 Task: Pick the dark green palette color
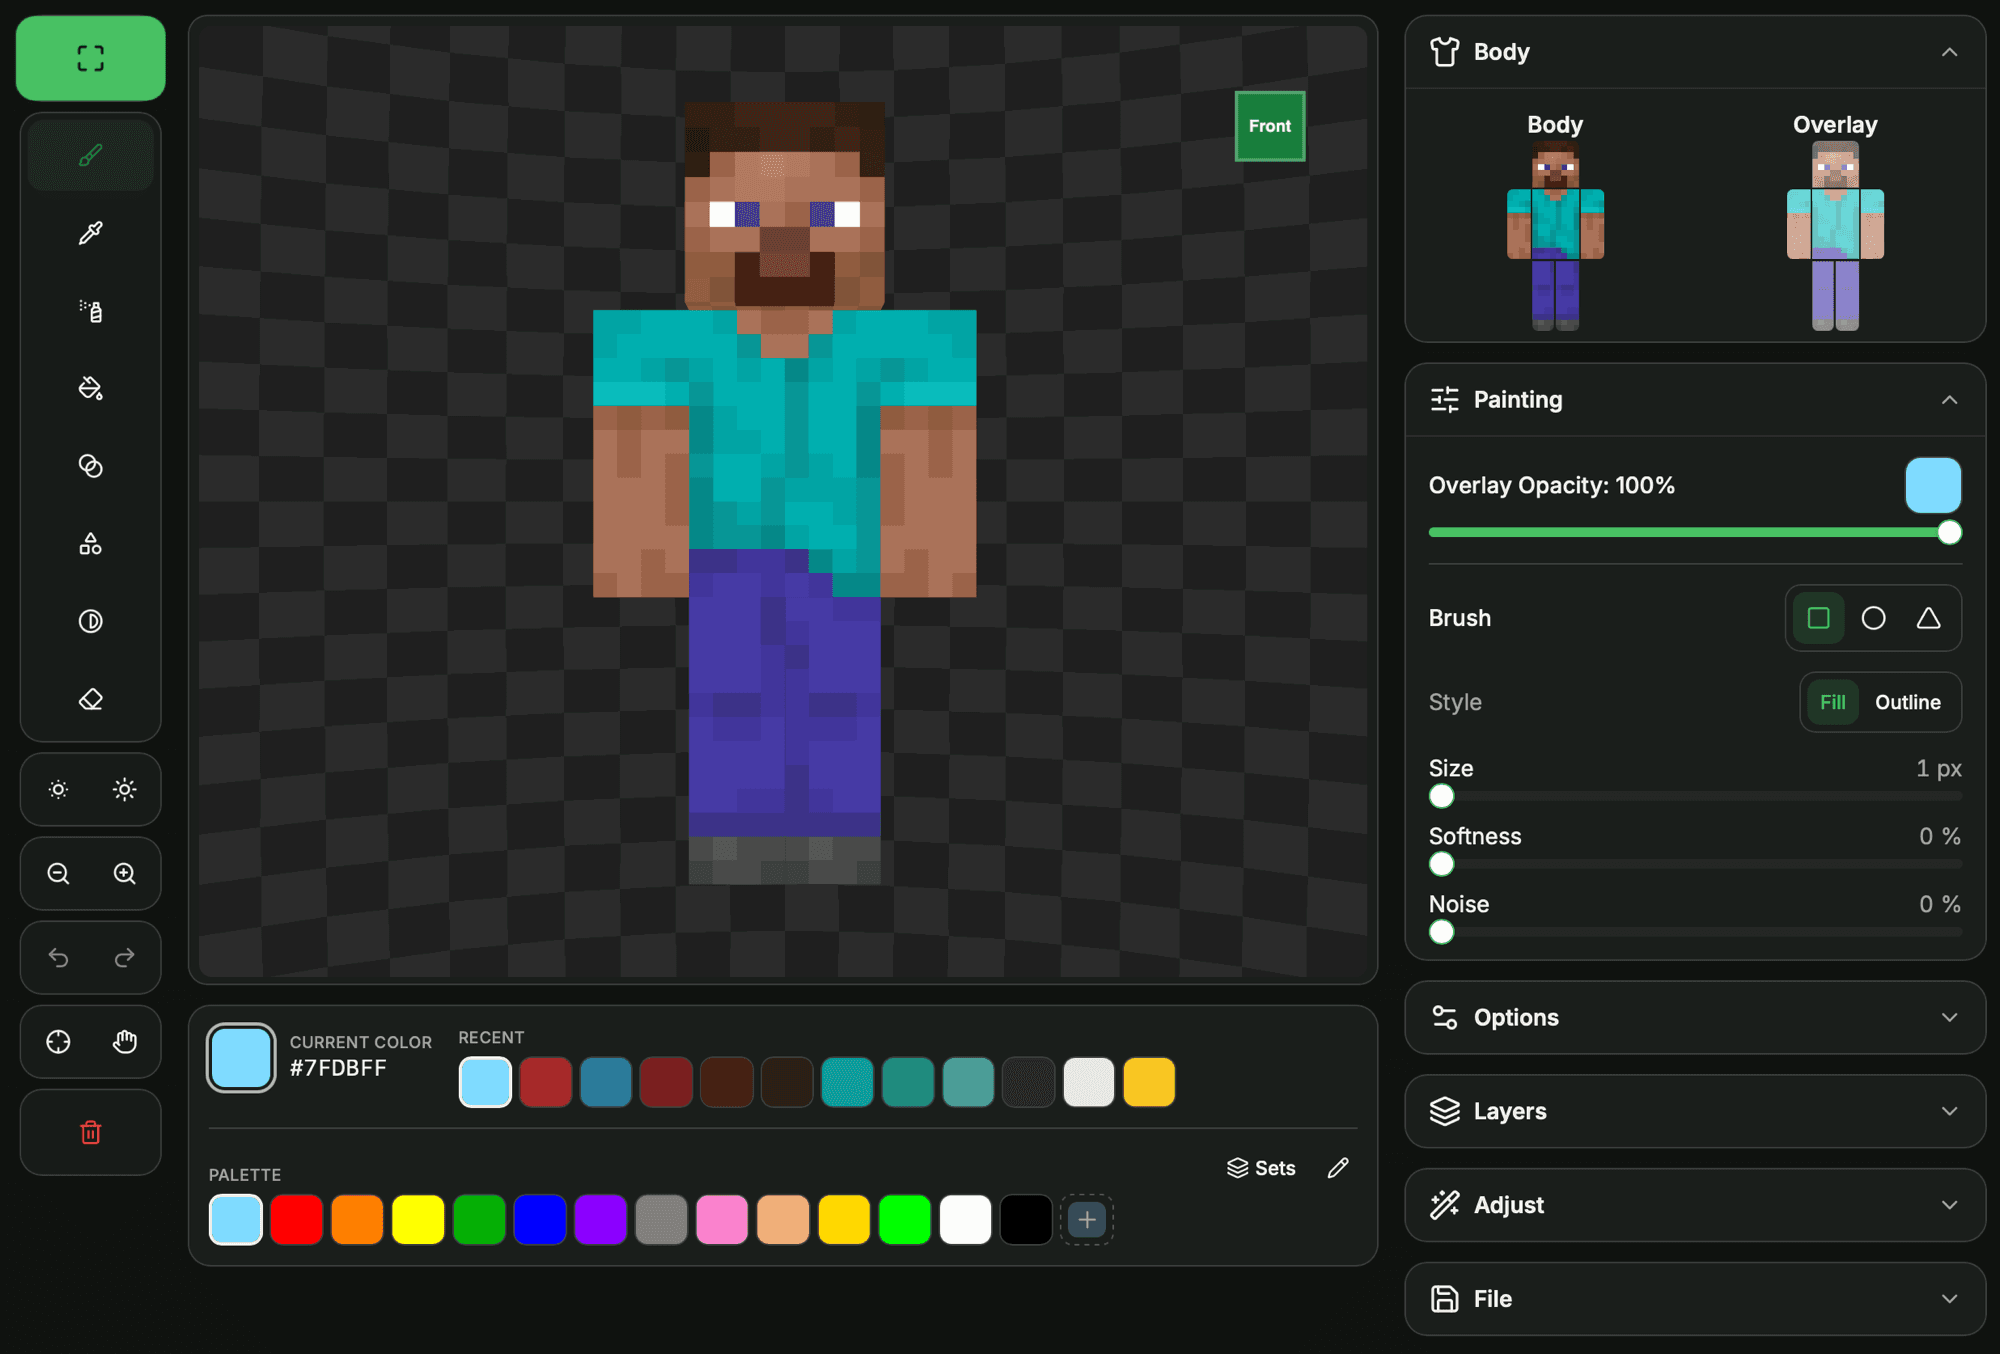pyautogui.click(x=479, y=1220)
